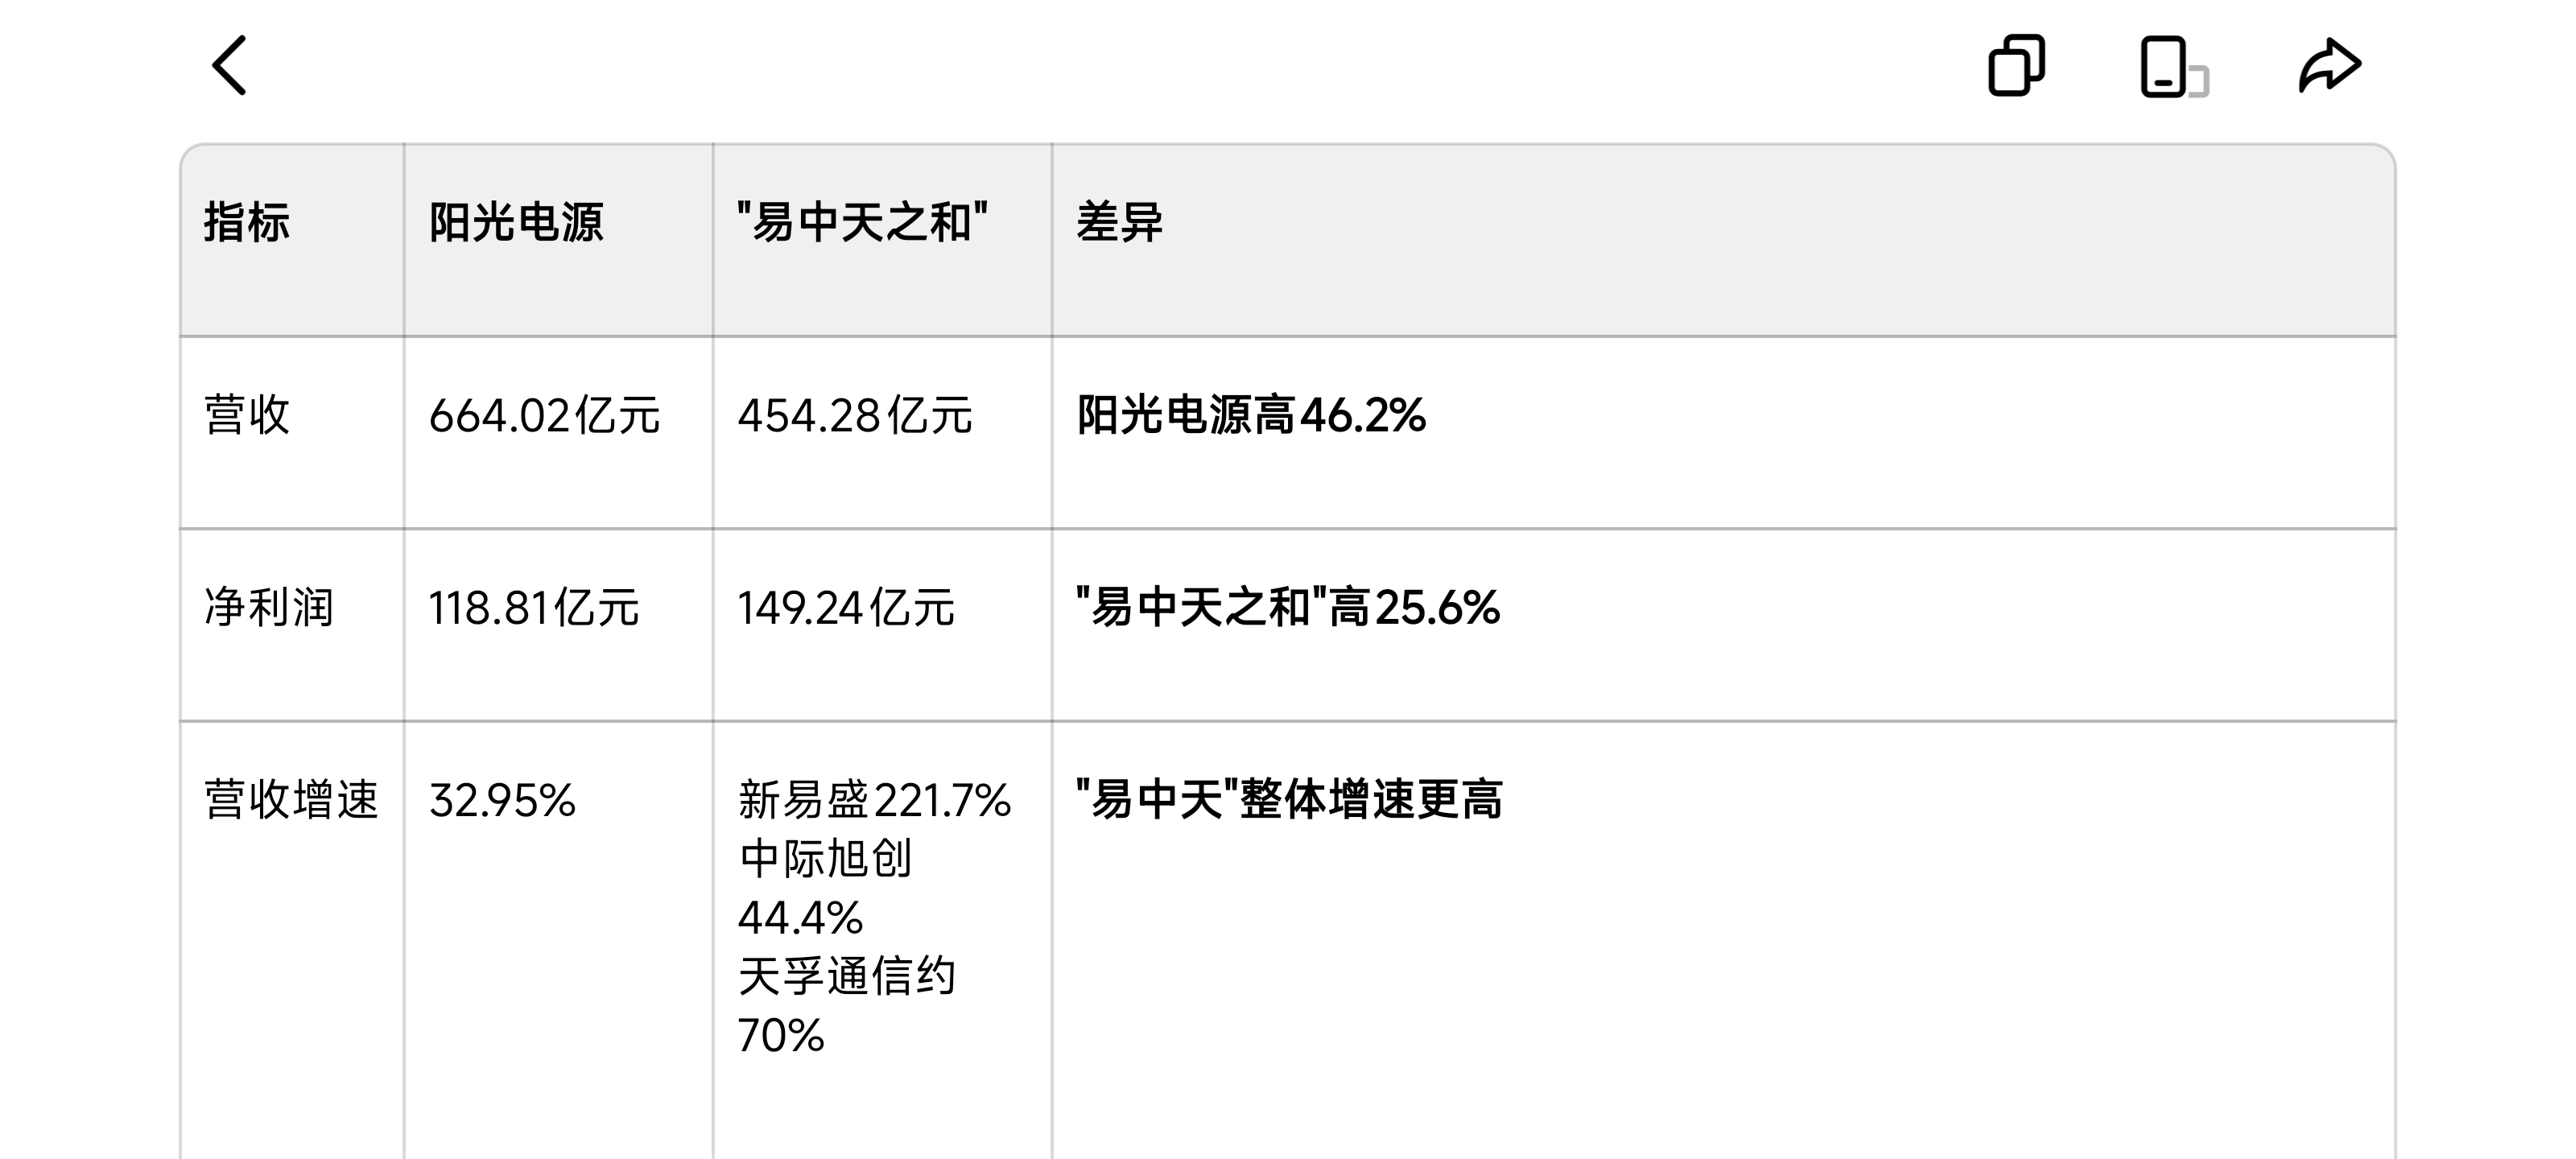Click the bold 阳光电源高46.2% text

pos(1251,415)
